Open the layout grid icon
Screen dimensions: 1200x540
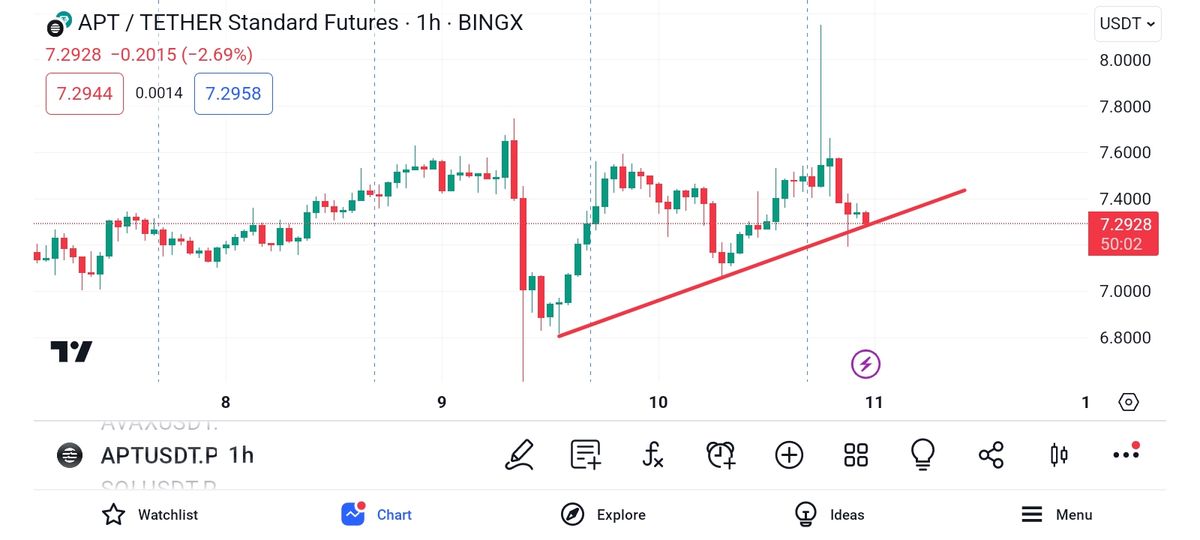pos(856,455)
